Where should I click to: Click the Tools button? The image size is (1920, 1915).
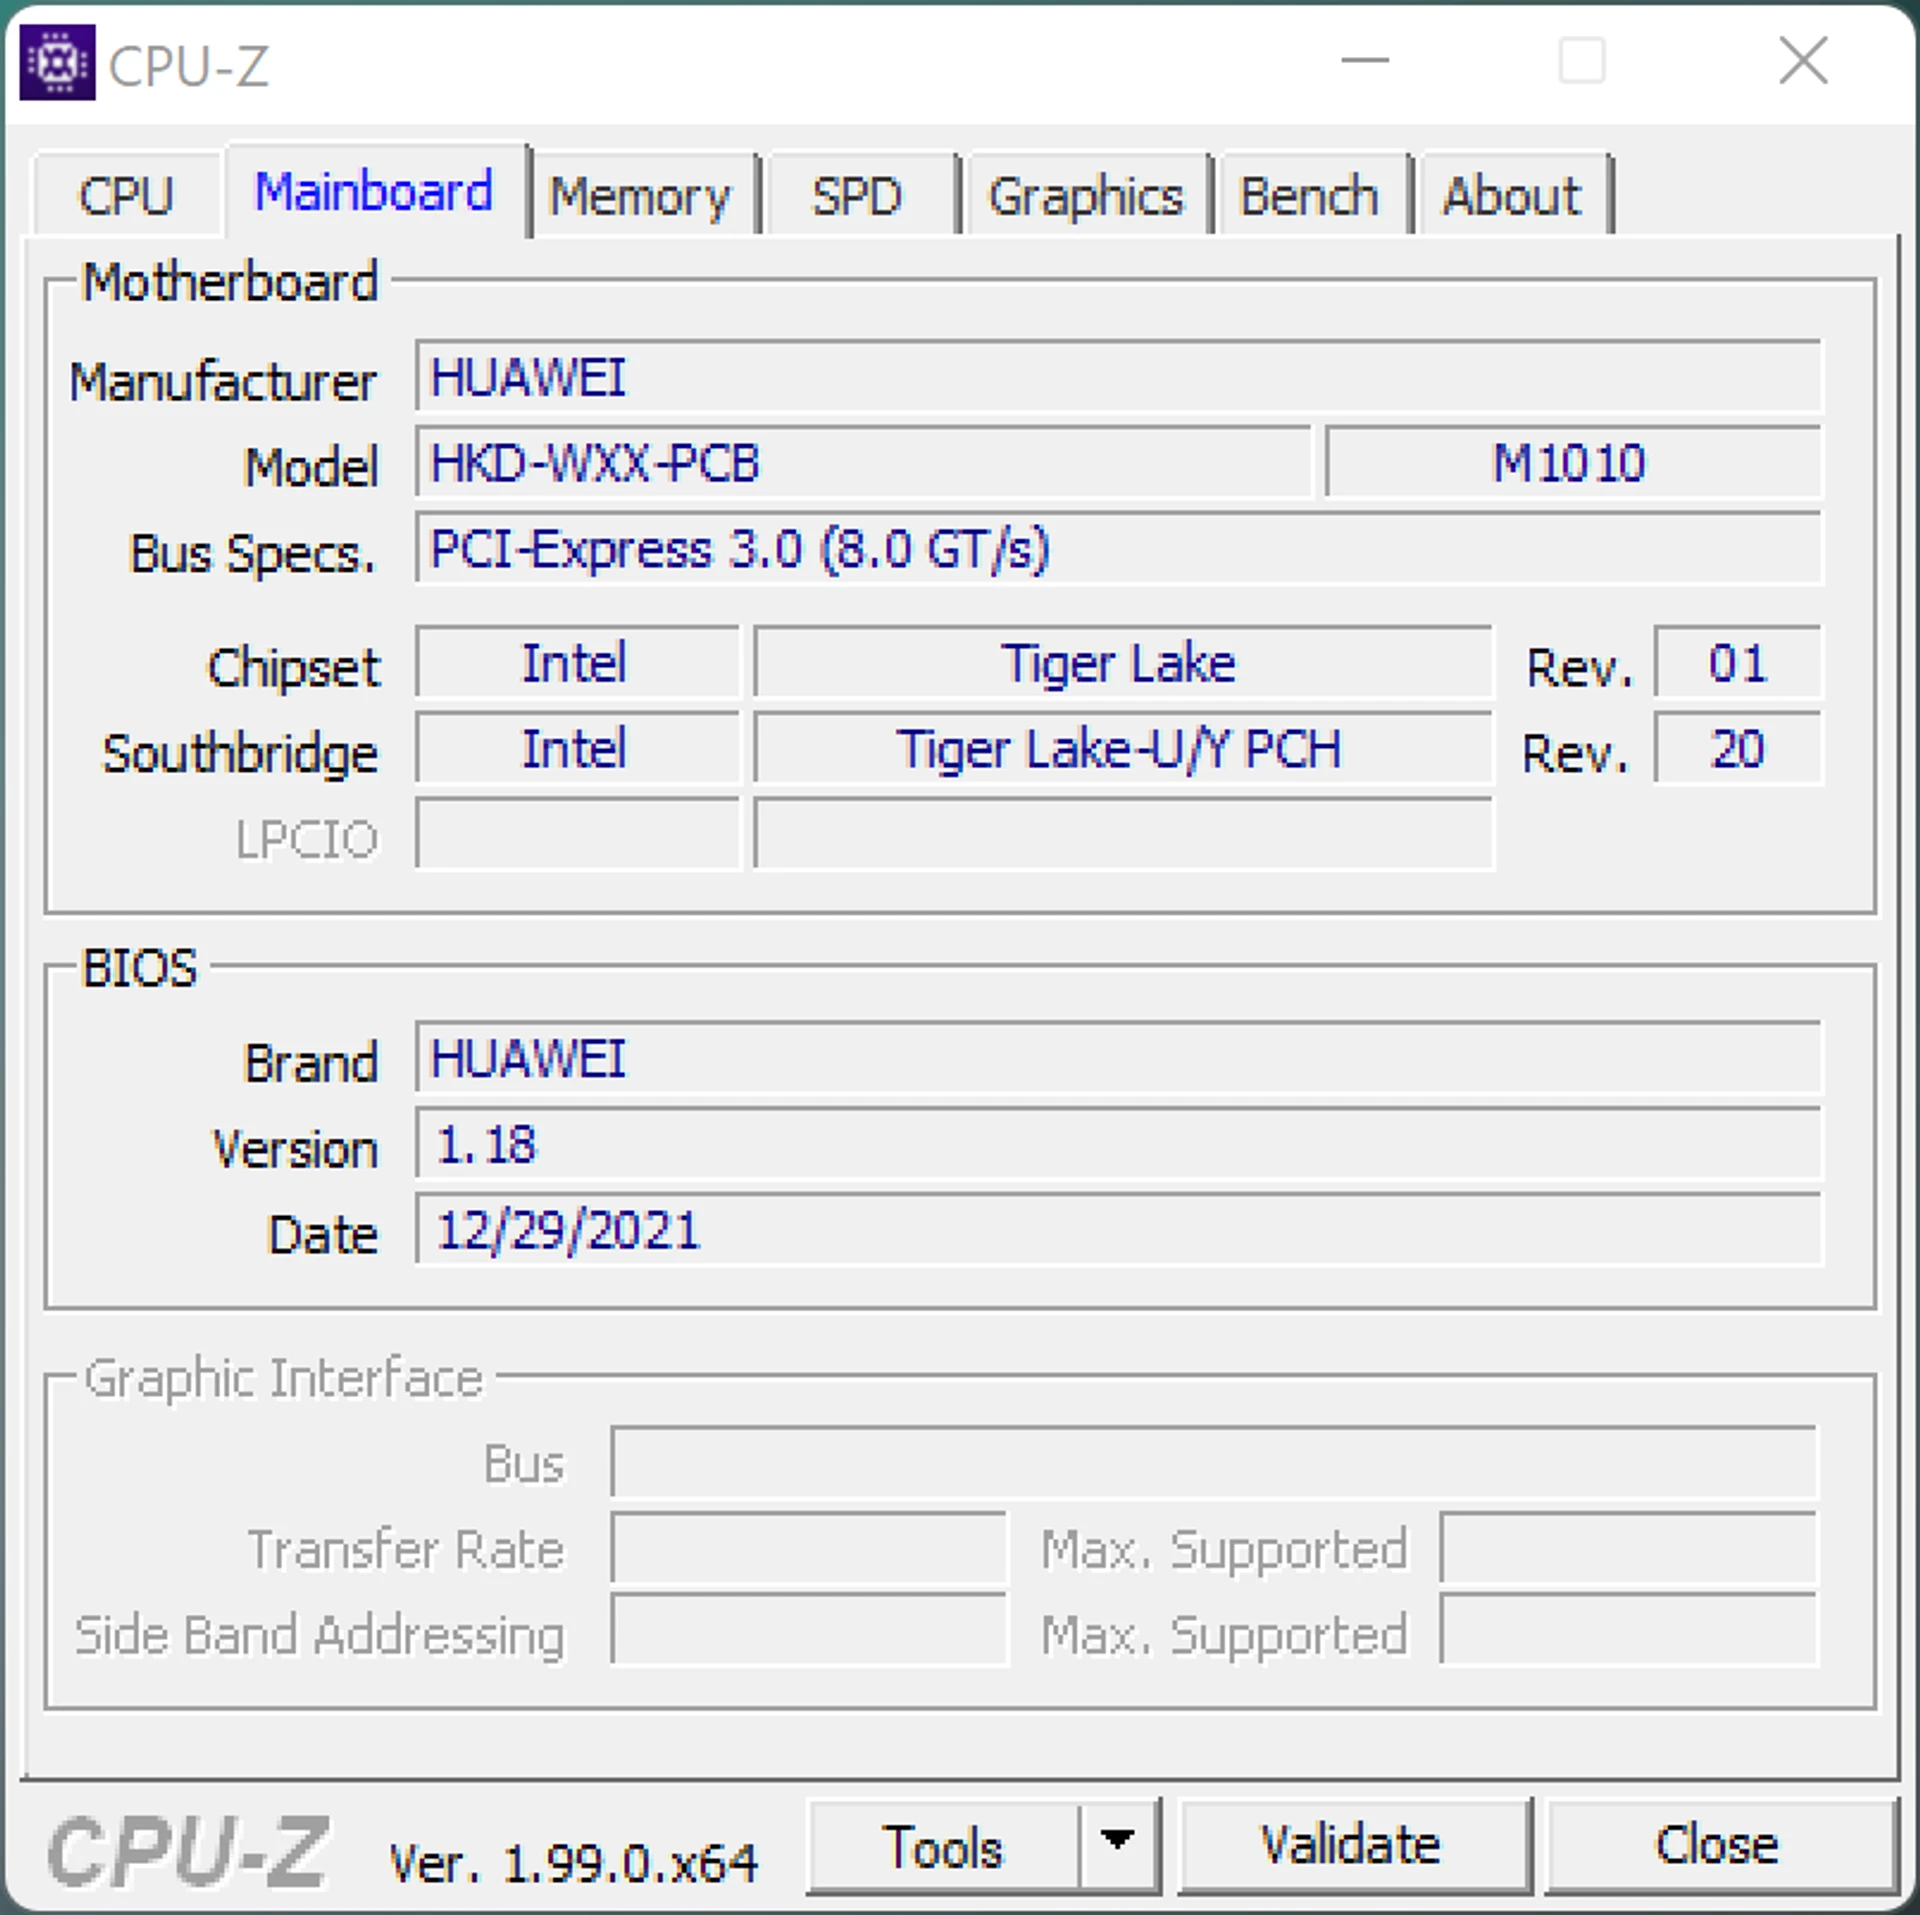943,1846
